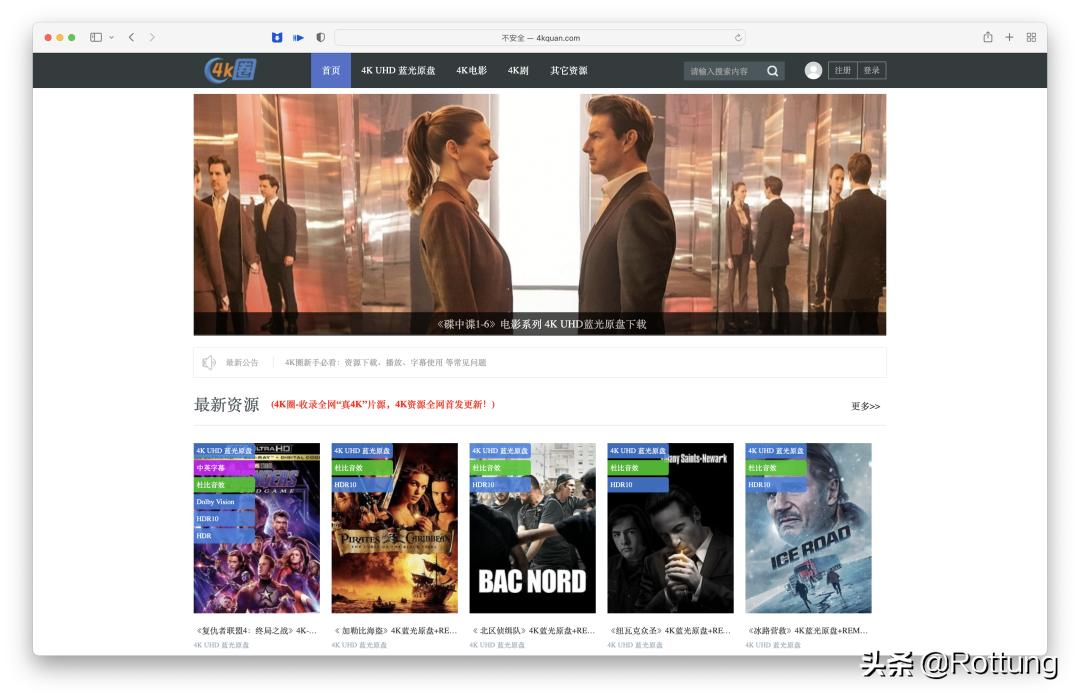Open the Safari share icon

point(988,37)
